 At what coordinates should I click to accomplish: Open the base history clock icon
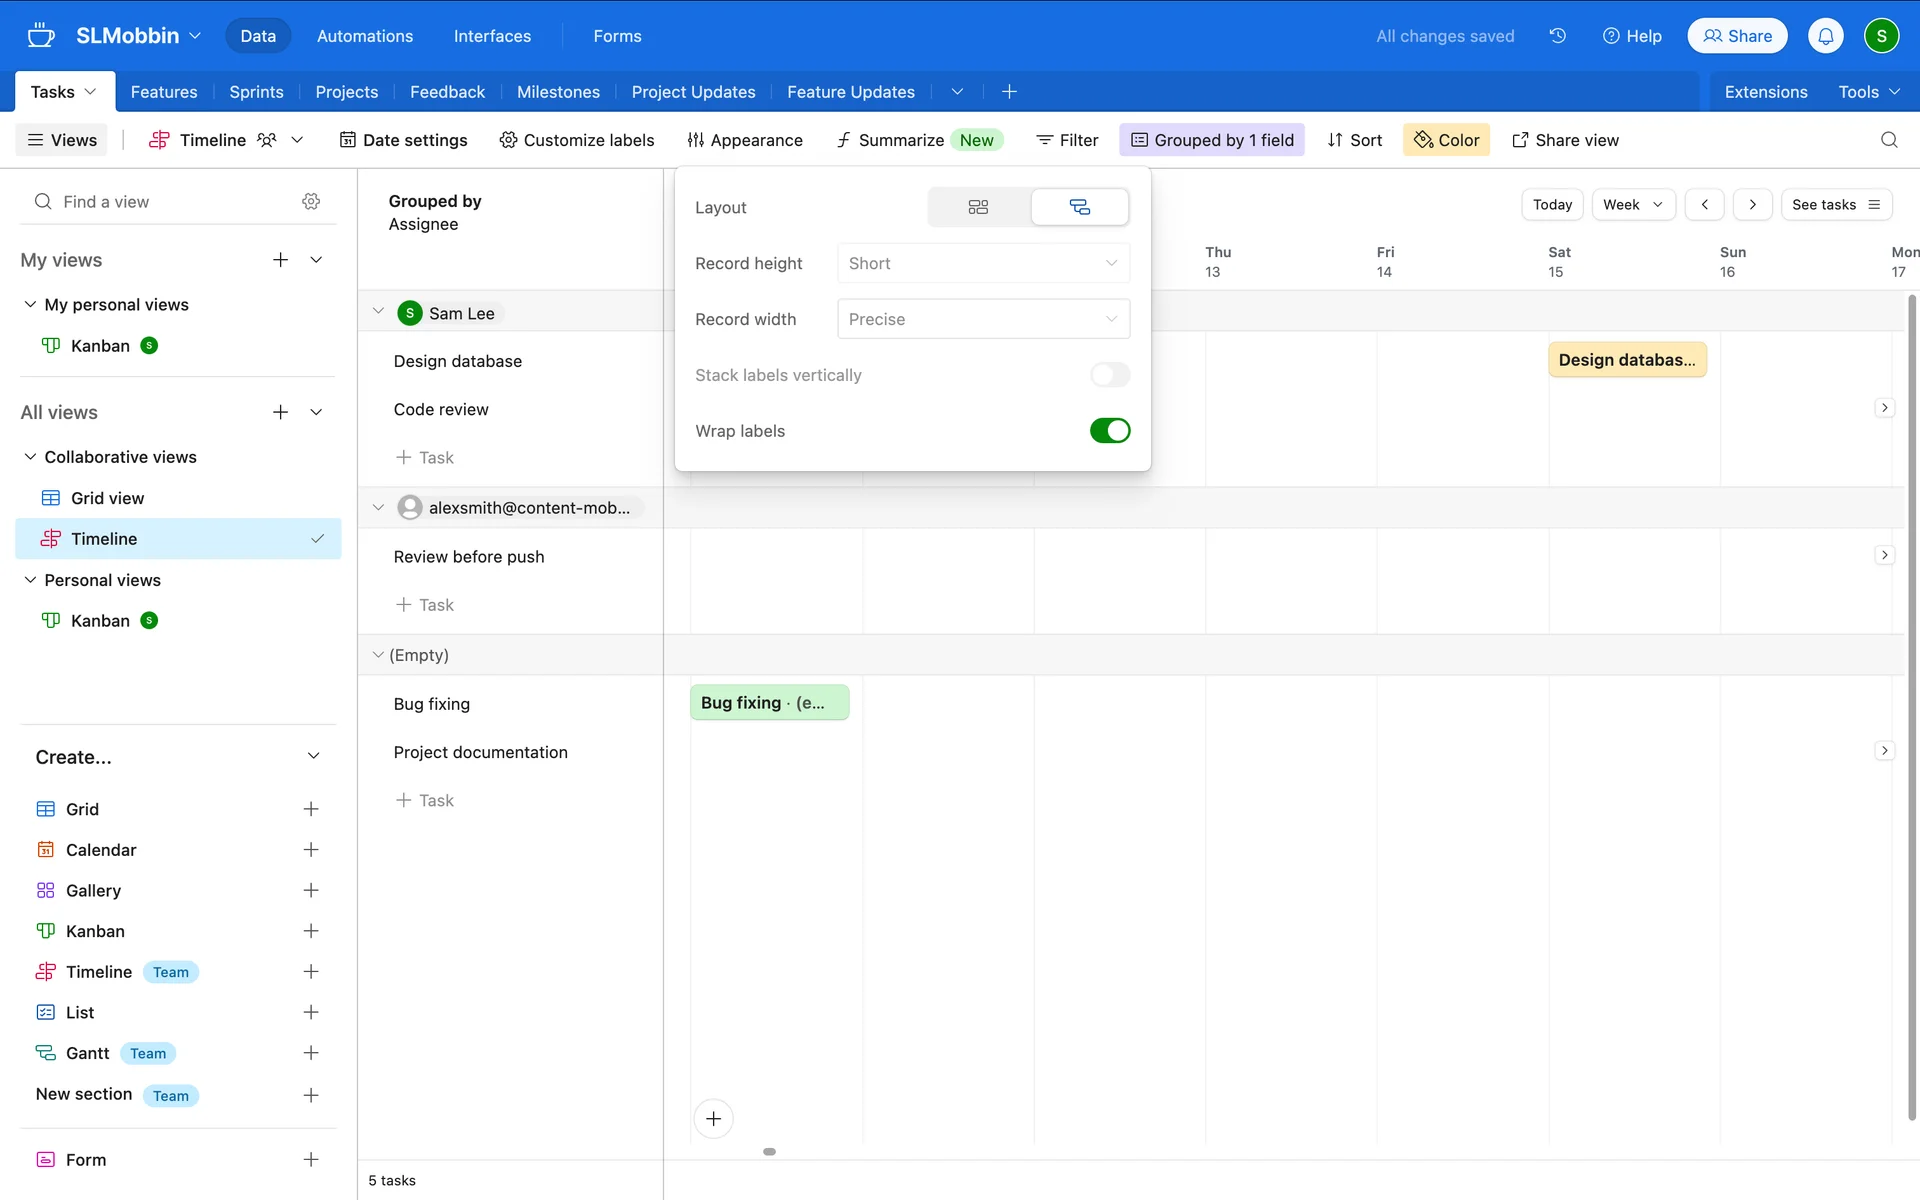[x=1557, y=36]
